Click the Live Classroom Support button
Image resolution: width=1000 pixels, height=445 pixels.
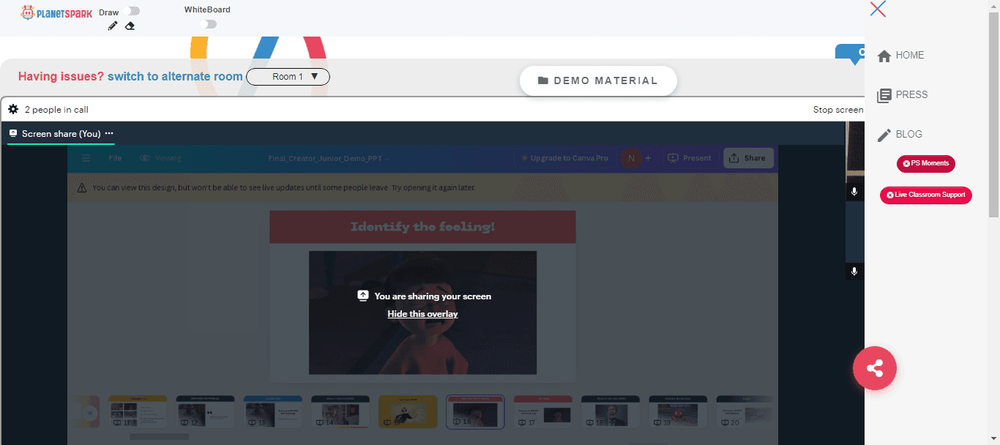[926, 195]
